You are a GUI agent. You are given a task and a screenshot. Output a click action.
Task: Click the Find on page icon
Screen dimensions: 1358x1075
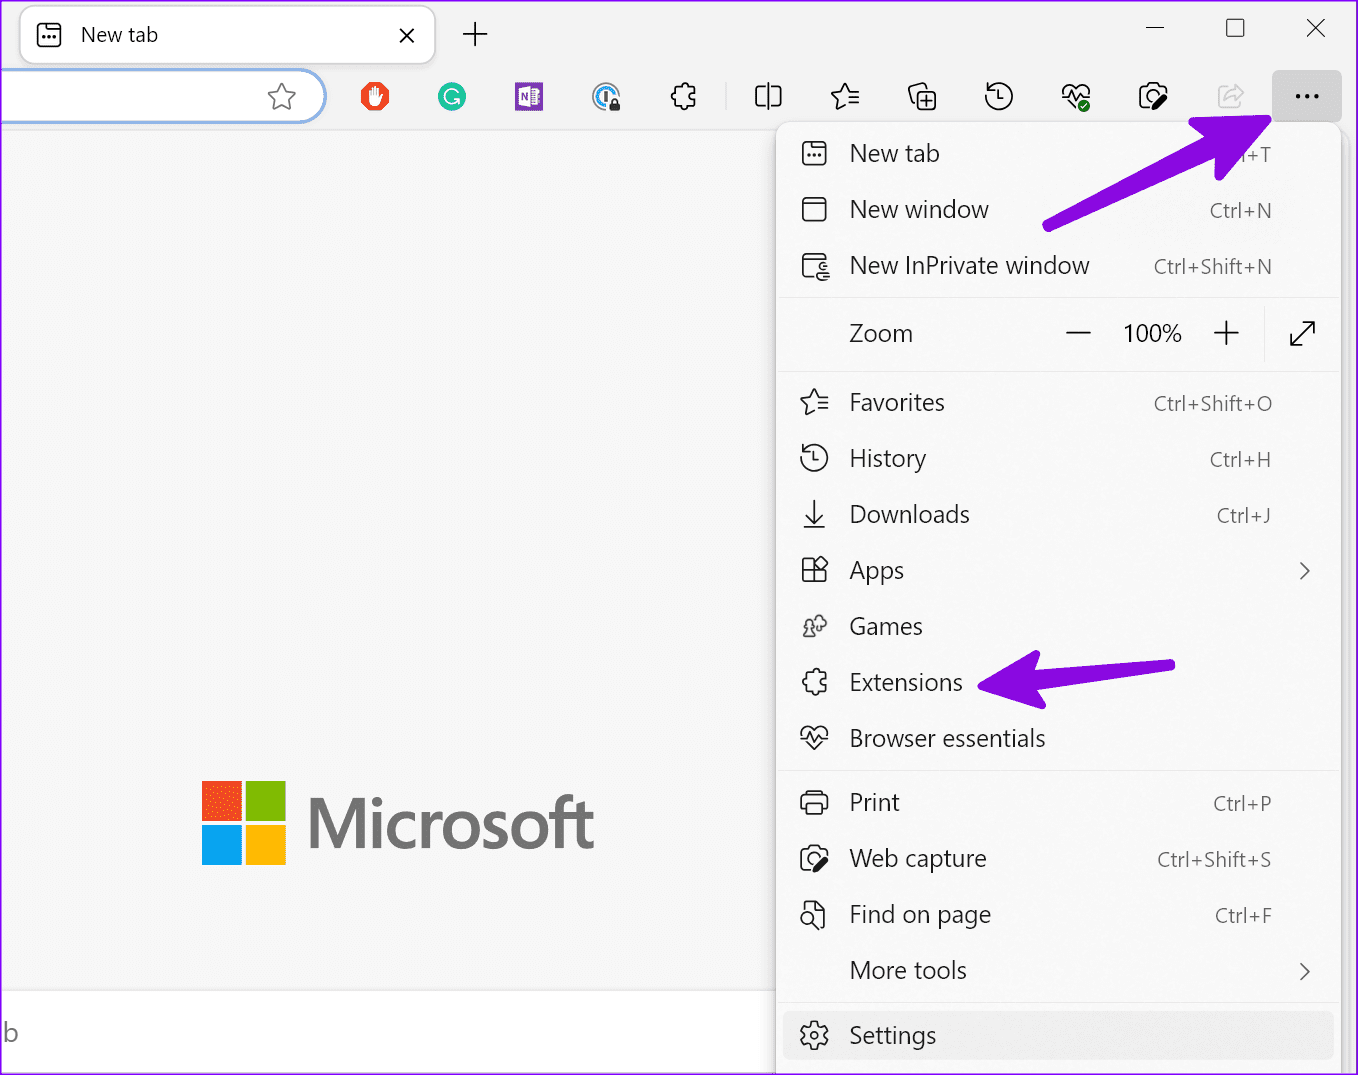814,914
